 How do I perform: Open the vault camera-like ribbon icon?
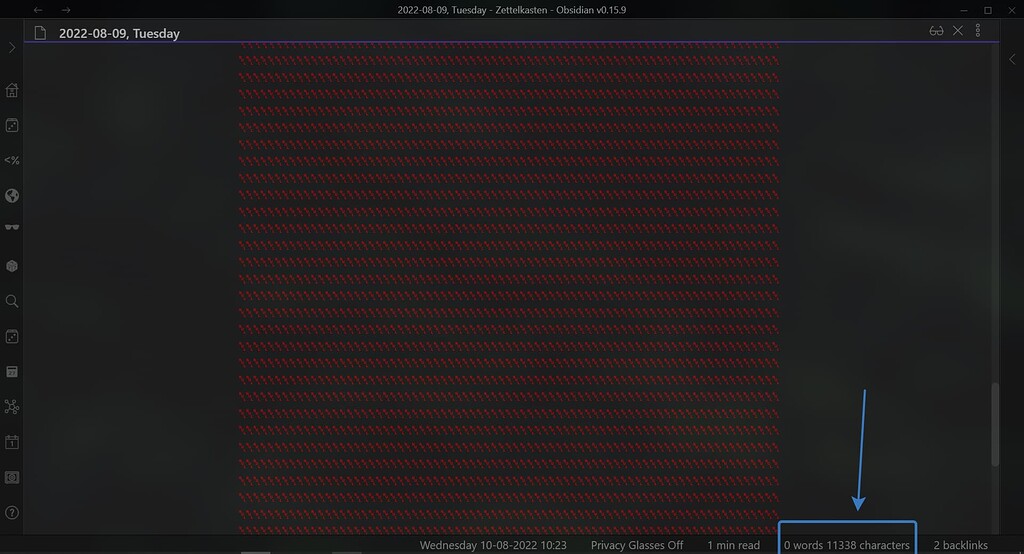[x=12, y=478]
